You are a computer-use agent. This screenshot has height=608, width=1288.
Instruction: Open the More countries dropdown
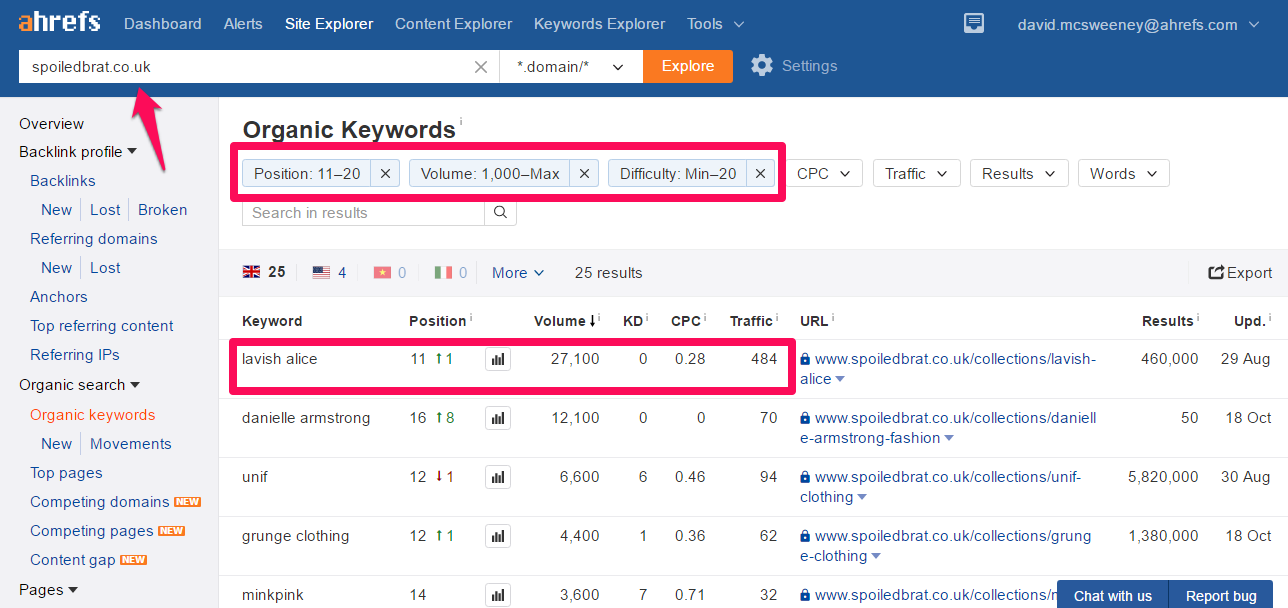point(518,273)
